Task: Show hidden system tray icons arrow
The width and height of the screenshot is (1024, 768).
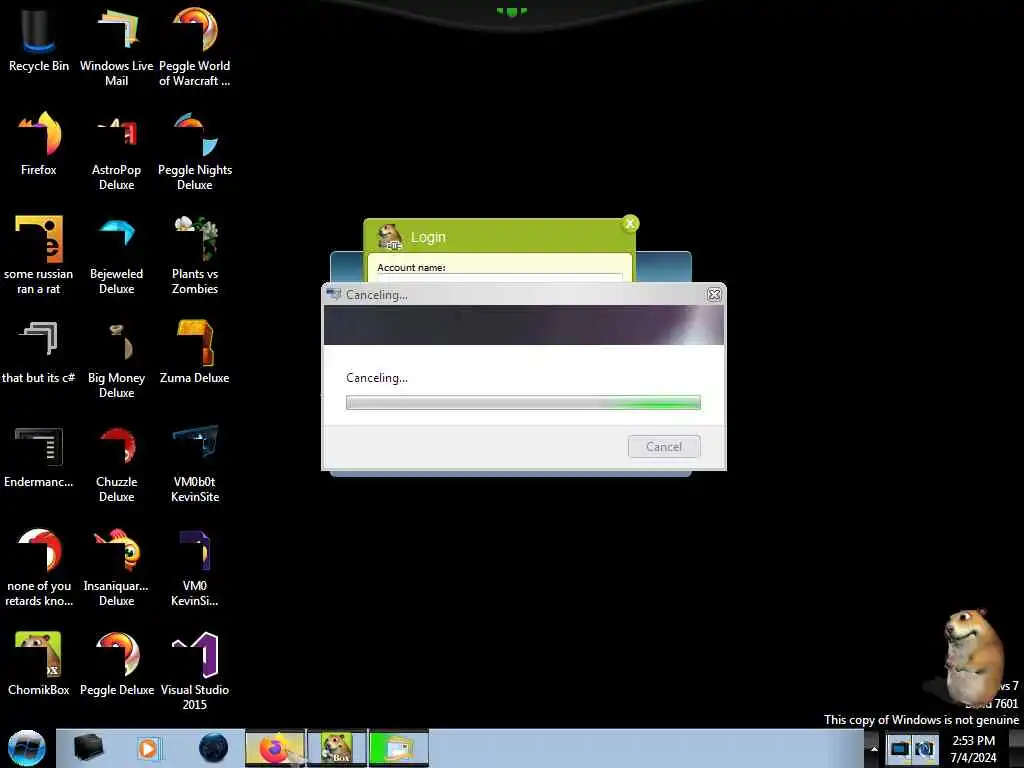Action: (x=874, y=748)
